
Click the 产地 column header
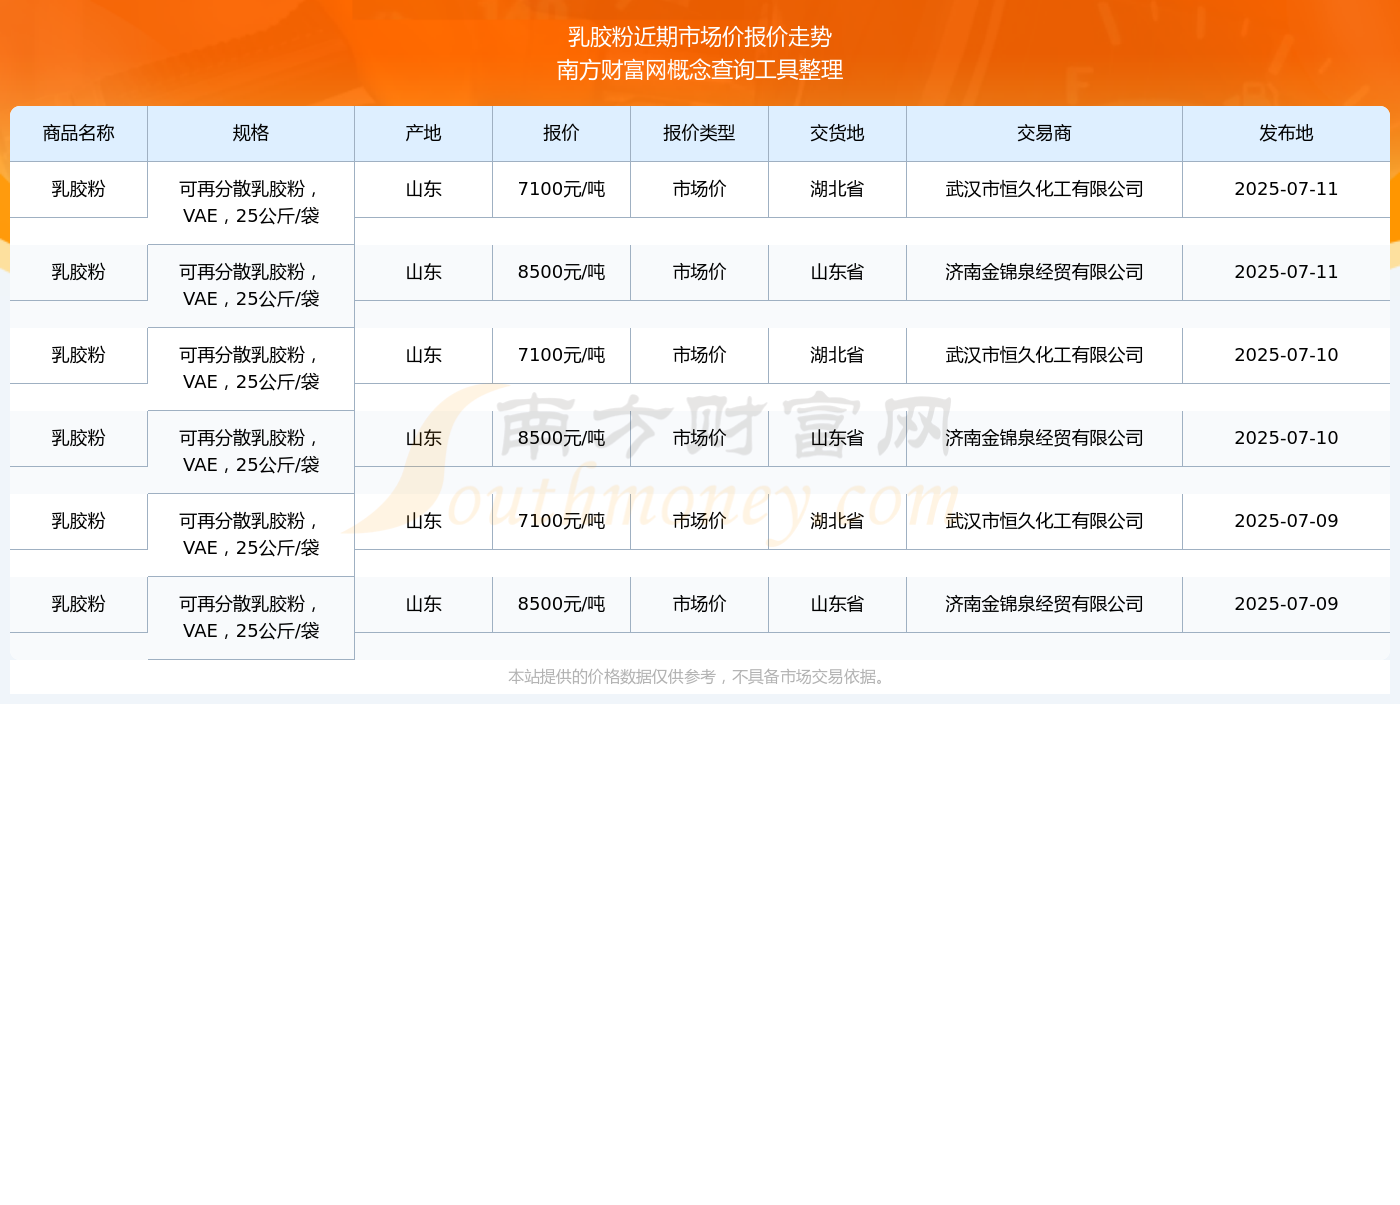424,134
